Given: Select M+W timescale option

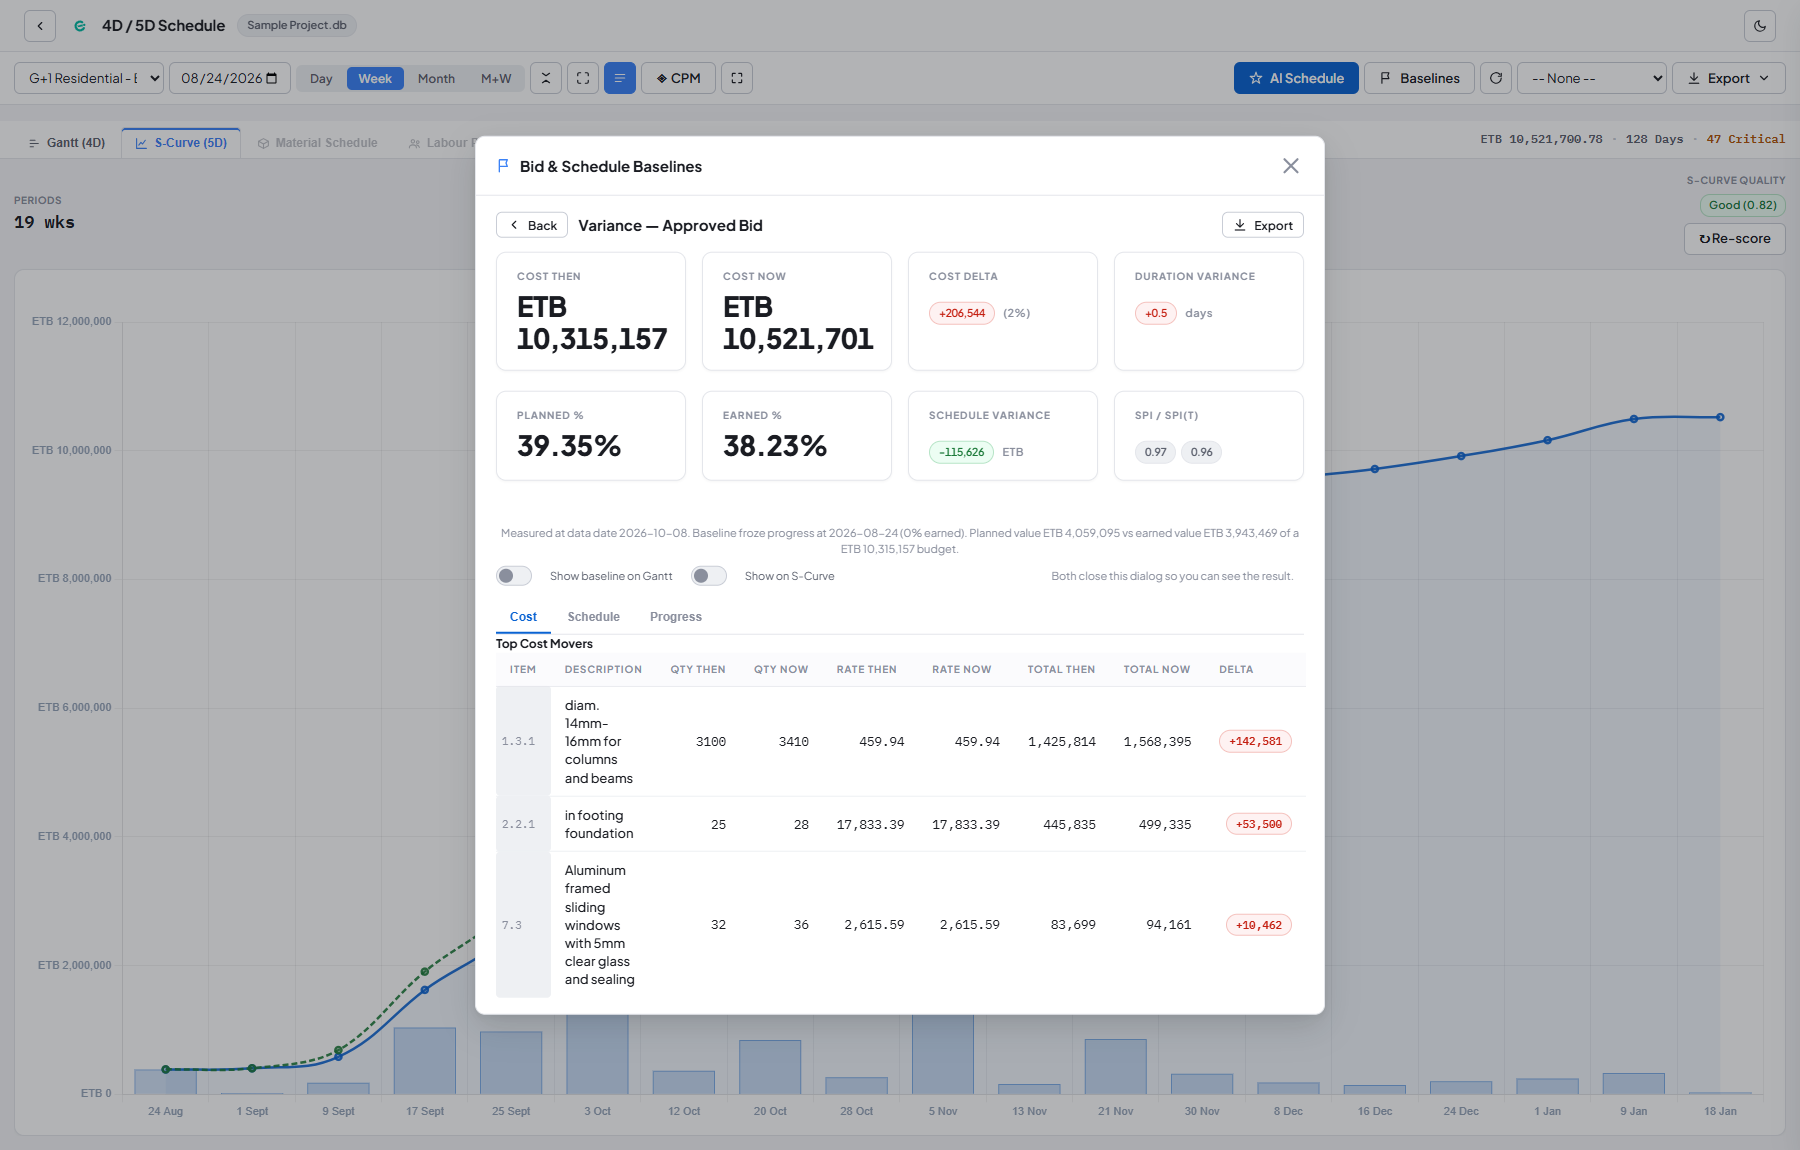Looking at the screenshot, I should (496, 79).
